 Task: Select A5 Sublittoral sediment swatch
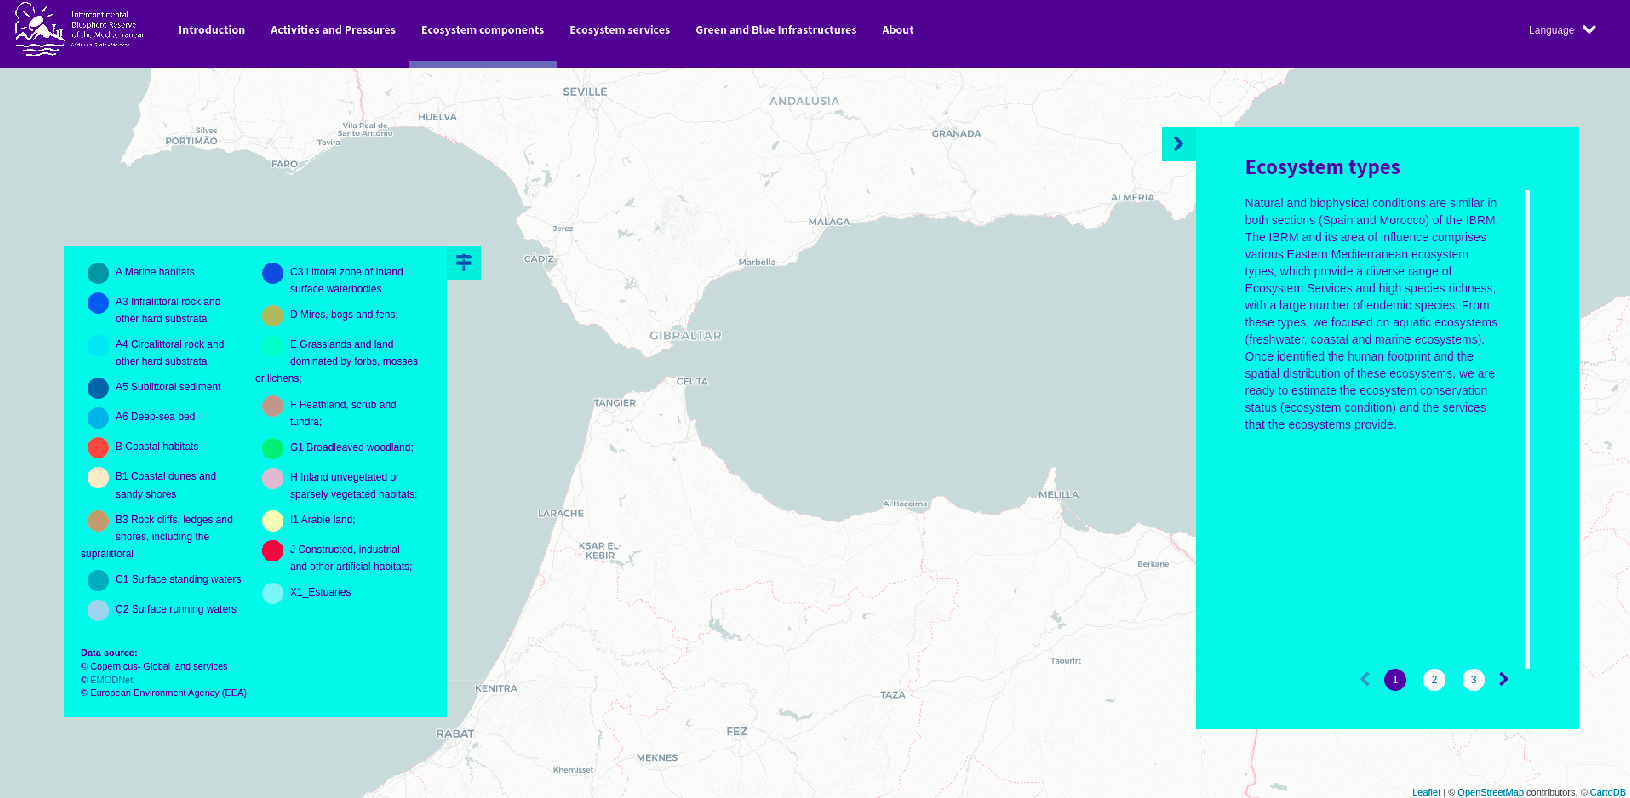point(98,388)
